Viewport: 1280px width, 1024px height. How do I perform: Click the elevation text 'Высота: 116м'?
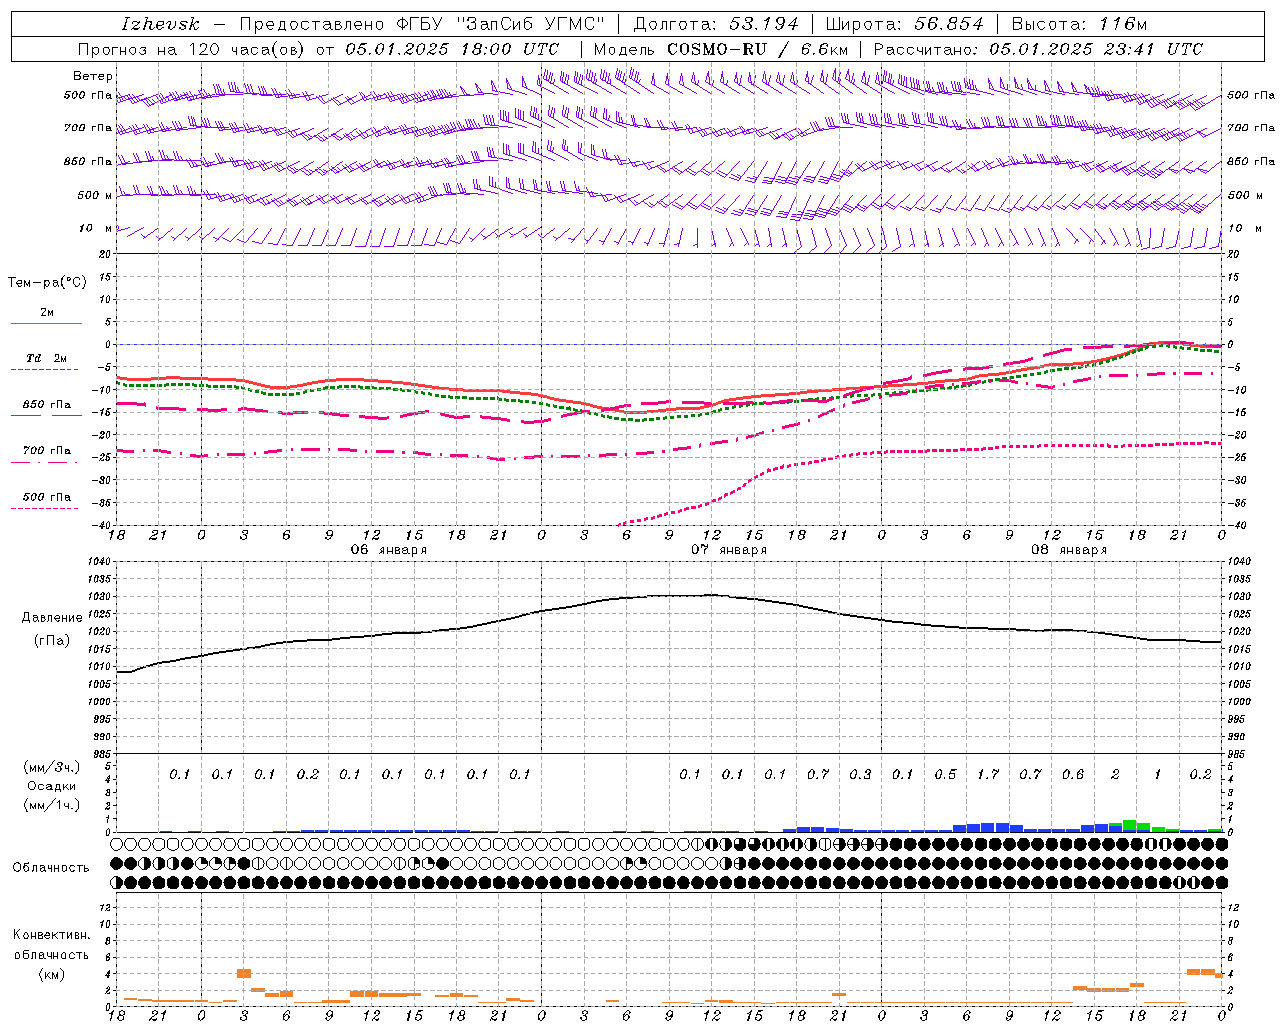pos(1079,24)
